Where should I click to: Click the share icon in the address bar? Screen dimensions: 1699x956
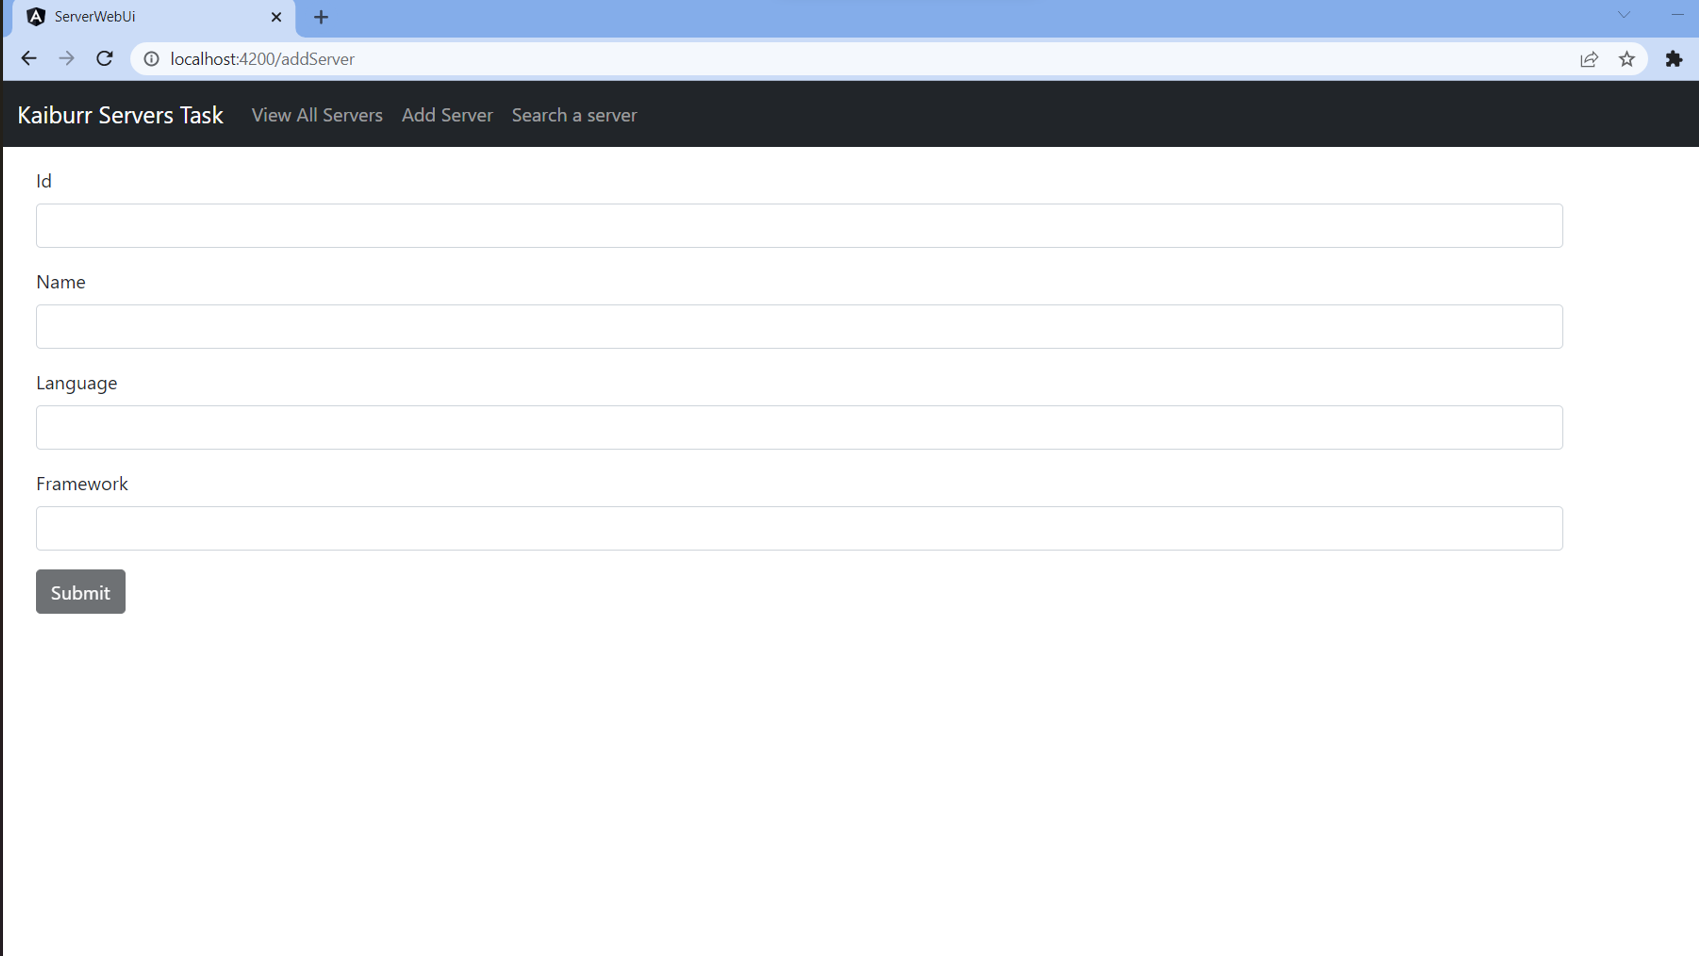pyautogui.click(x=1589, y=59)
